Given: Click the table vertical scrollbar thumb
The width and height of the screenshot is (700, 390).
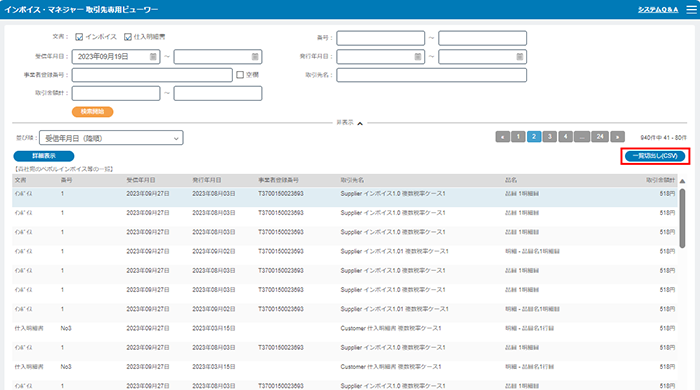Looking at the screenshot, I should pos(682,218).
